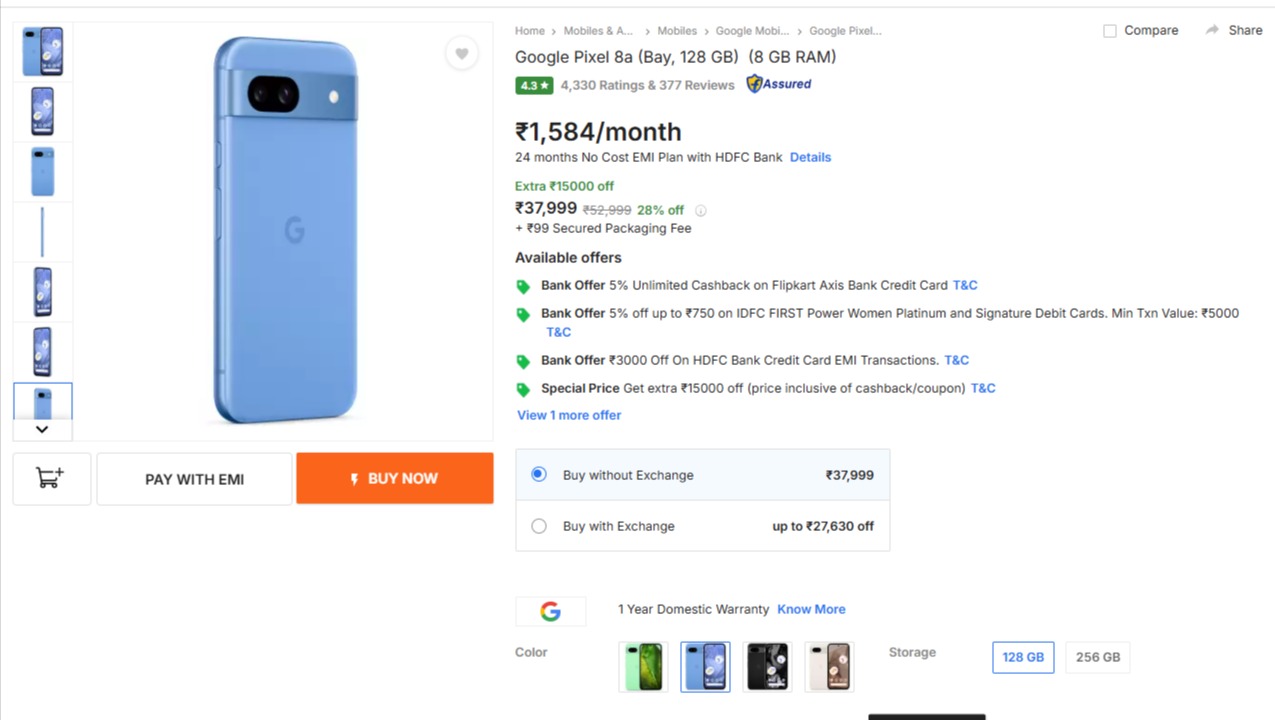Choose the green color variant swatch
Viewport: 1275px width, 720px height.
644,667
